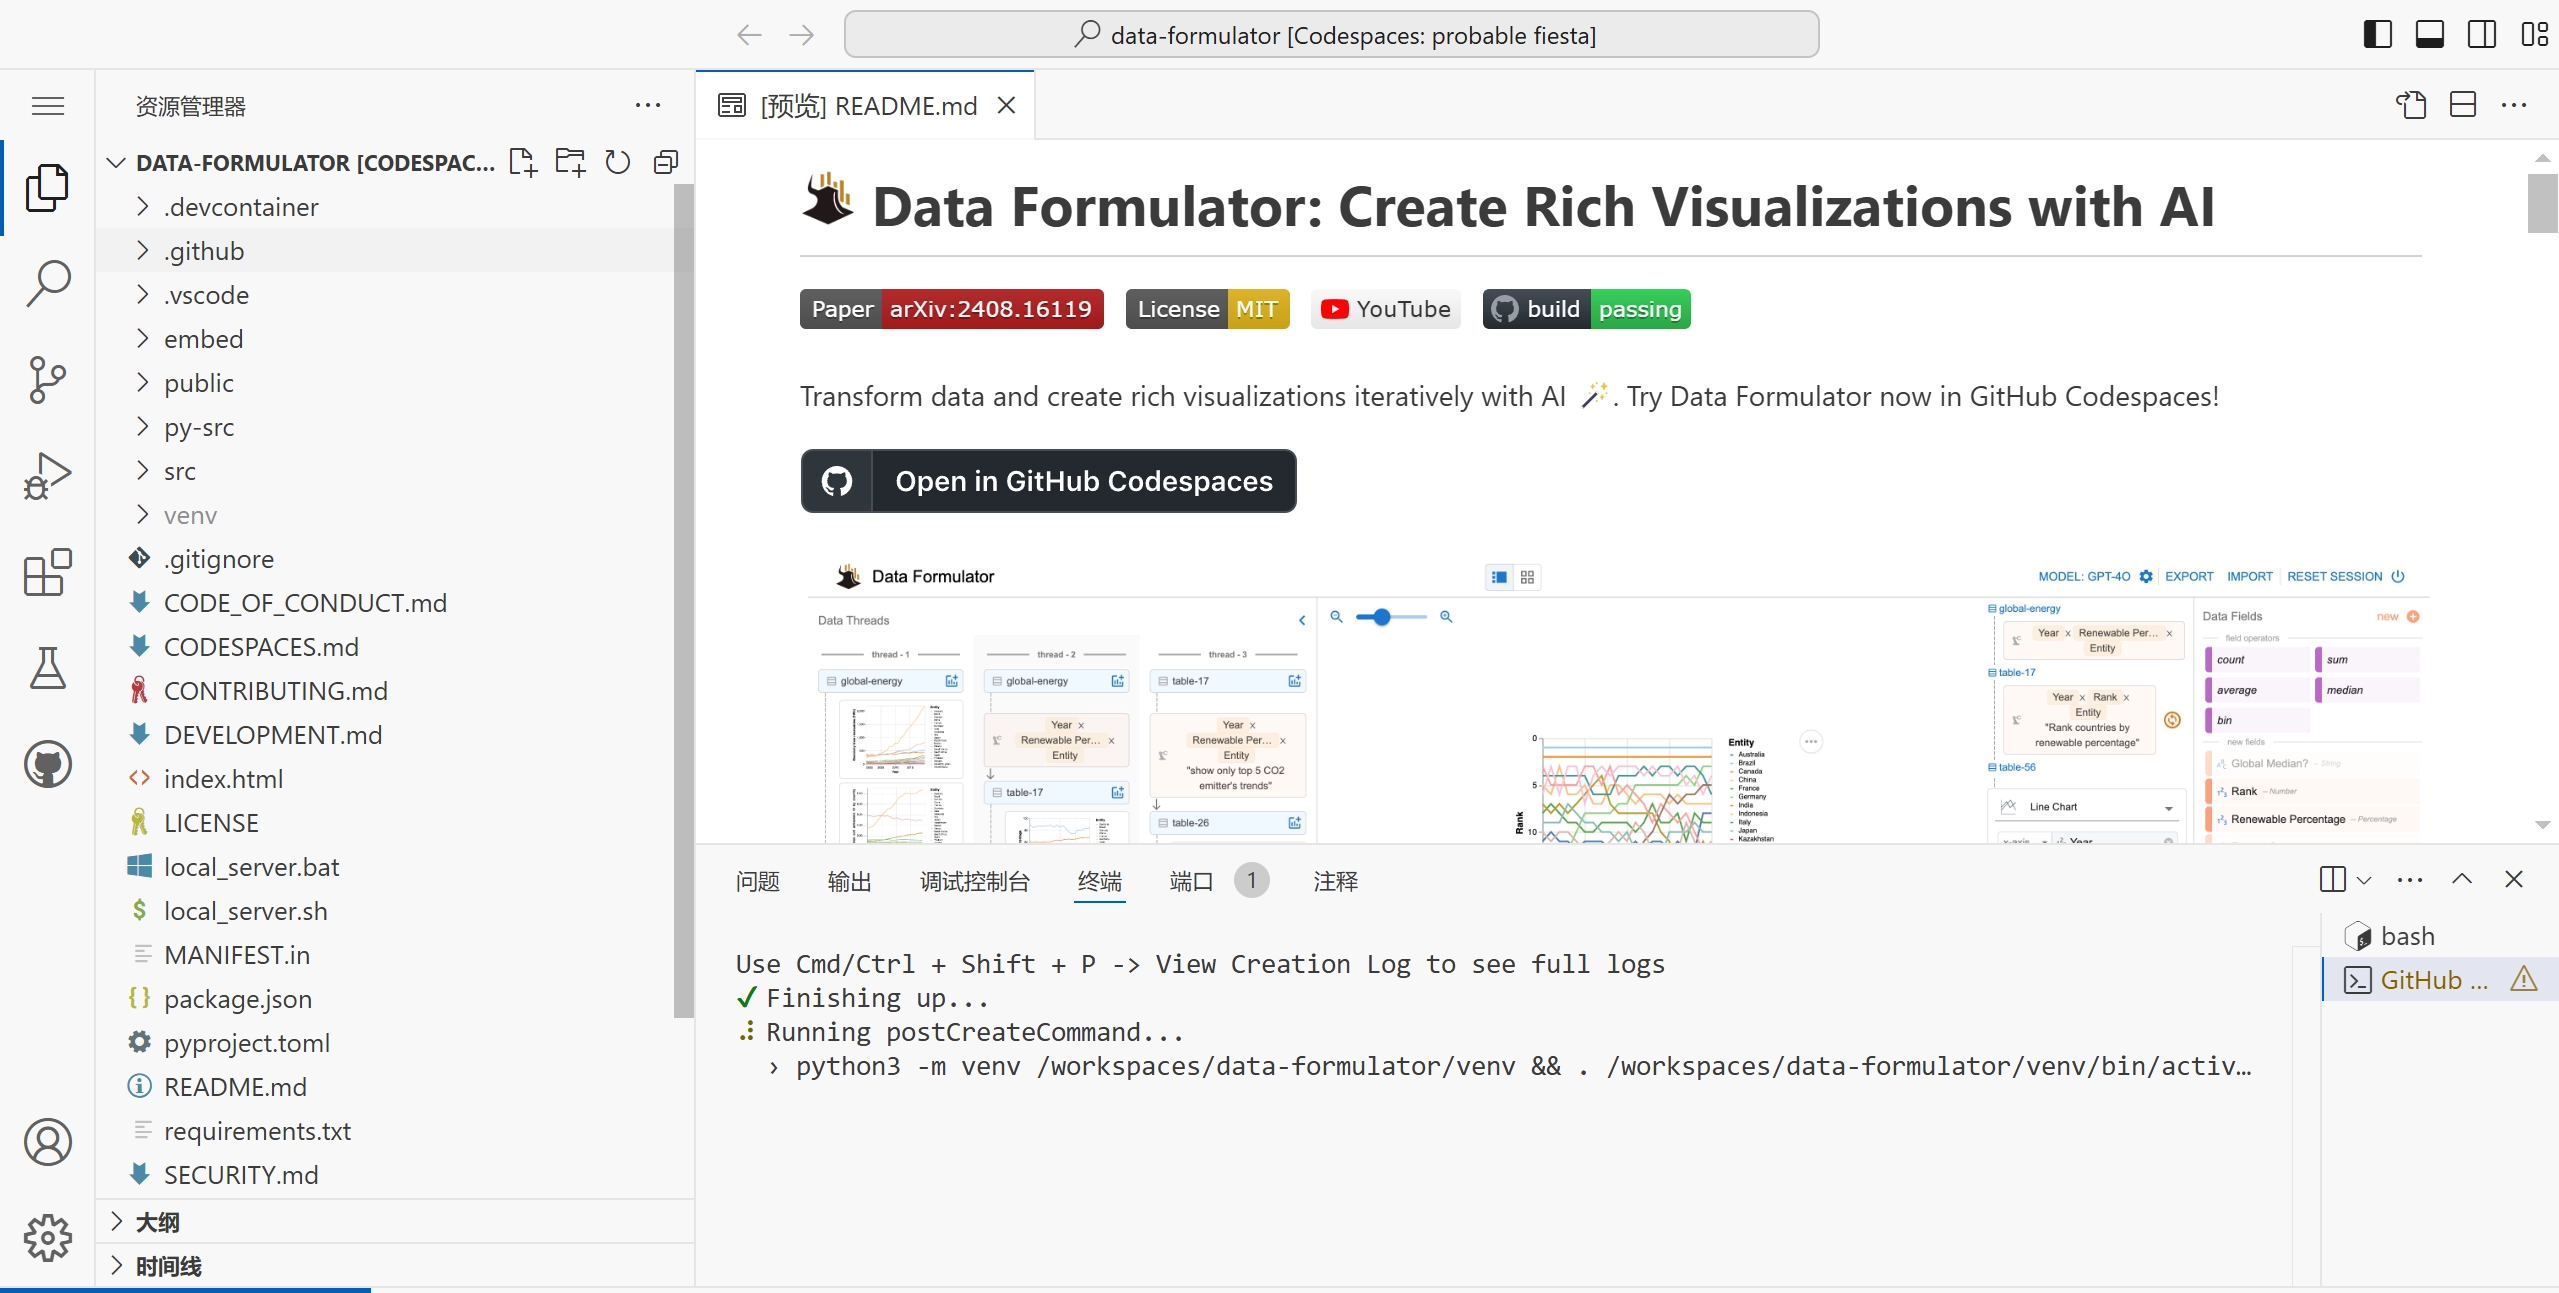Open index.html in explorer

click(395, 779)
